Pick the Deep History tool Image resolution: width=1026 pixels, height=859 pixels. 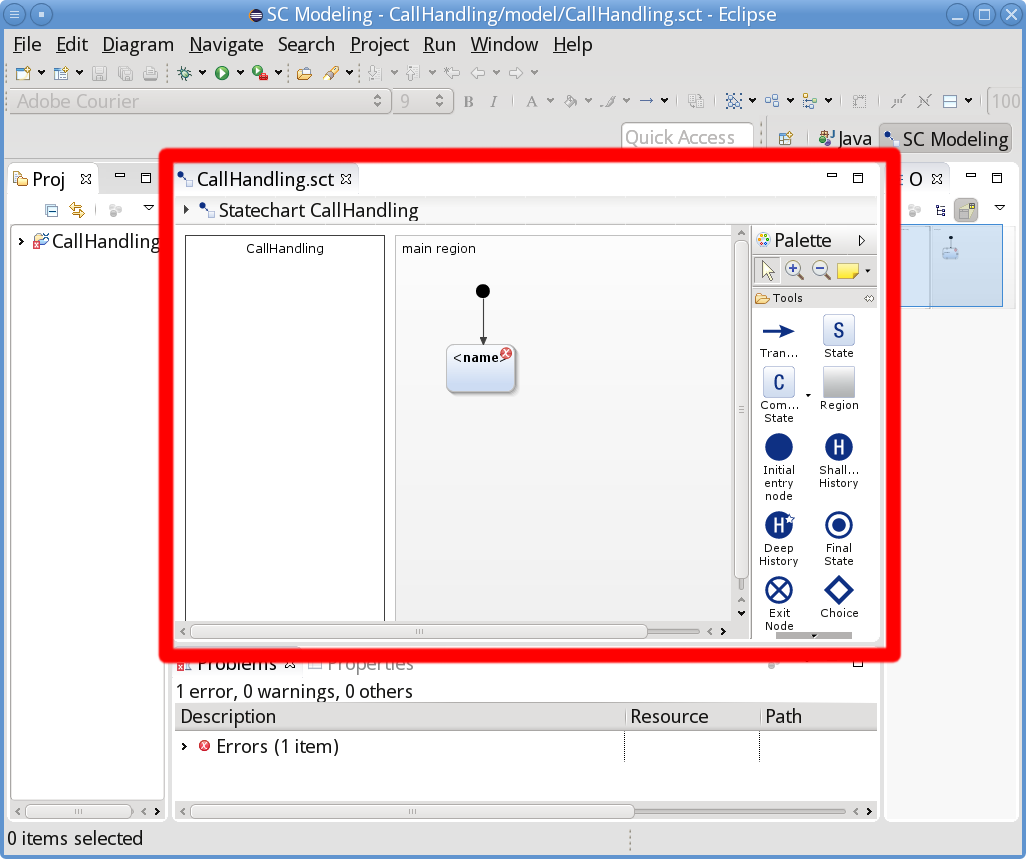(779, 539)
